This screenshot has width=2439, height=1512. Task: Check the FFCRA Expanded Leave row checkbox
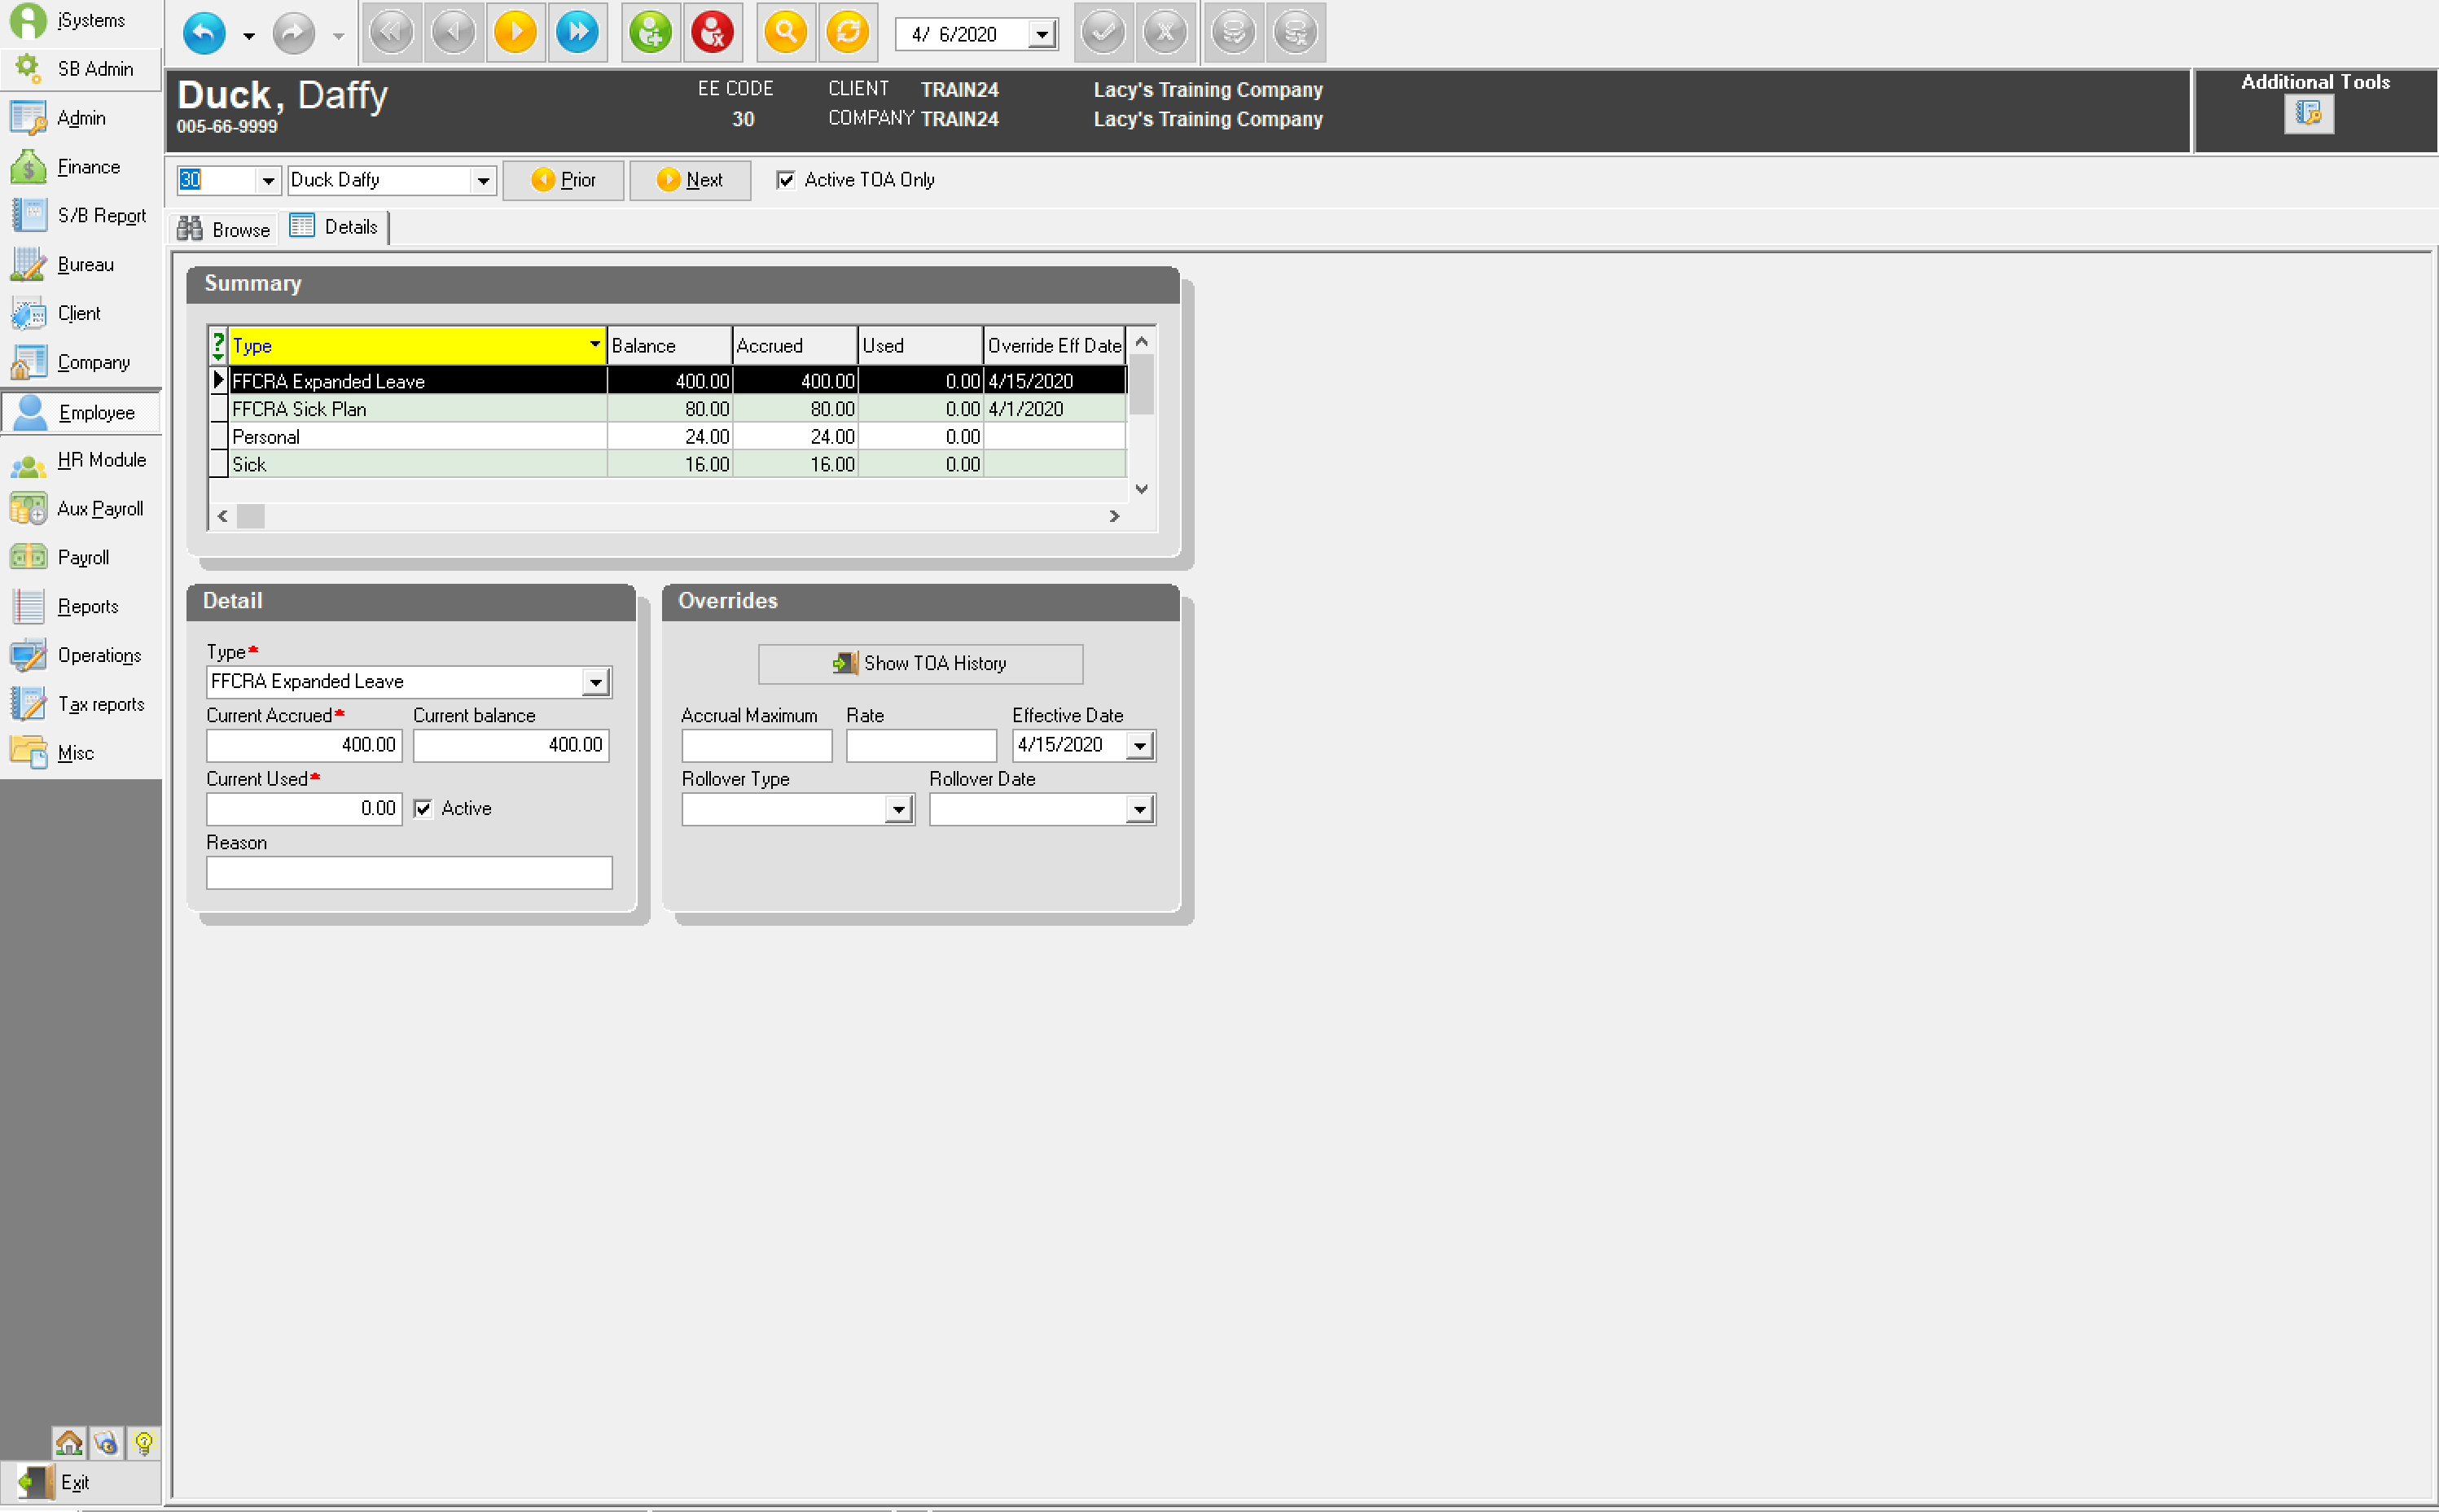[x=222, y=382]
